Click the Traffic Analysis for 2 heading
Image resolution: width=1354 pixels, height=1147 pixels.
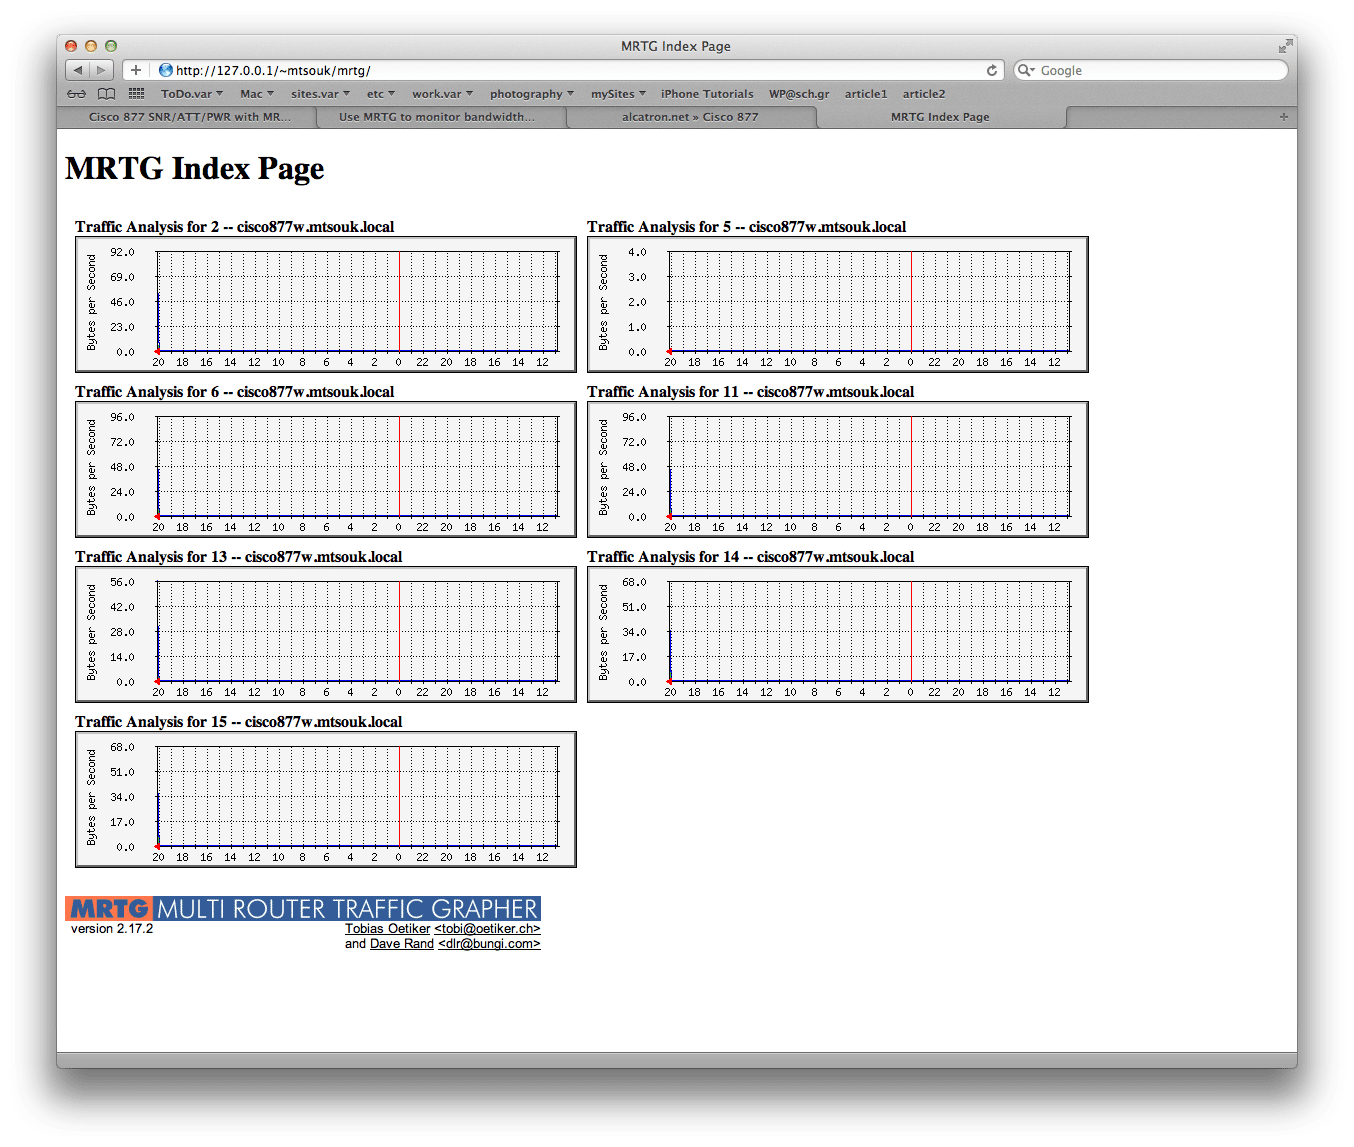click(235, 227)
